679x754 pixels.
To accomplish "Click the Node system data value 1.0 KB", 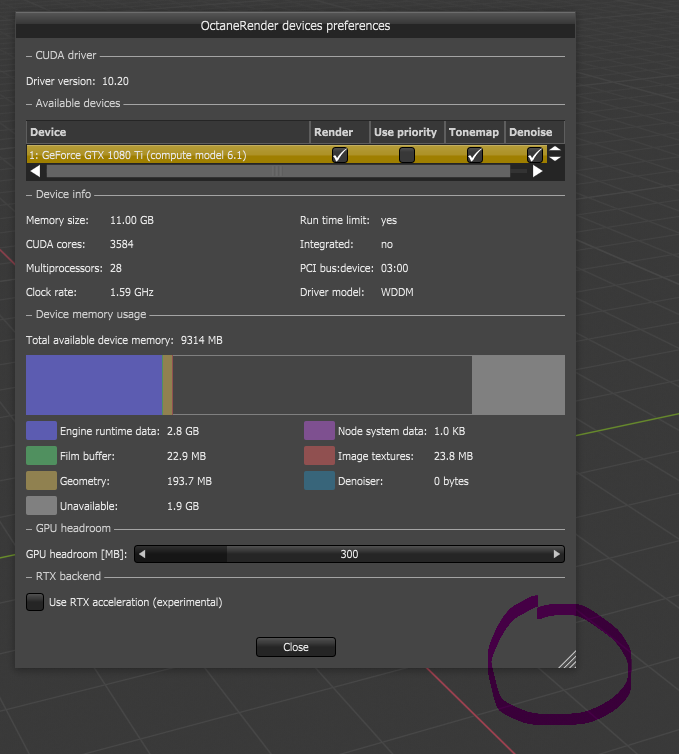I will coord(450,431).
